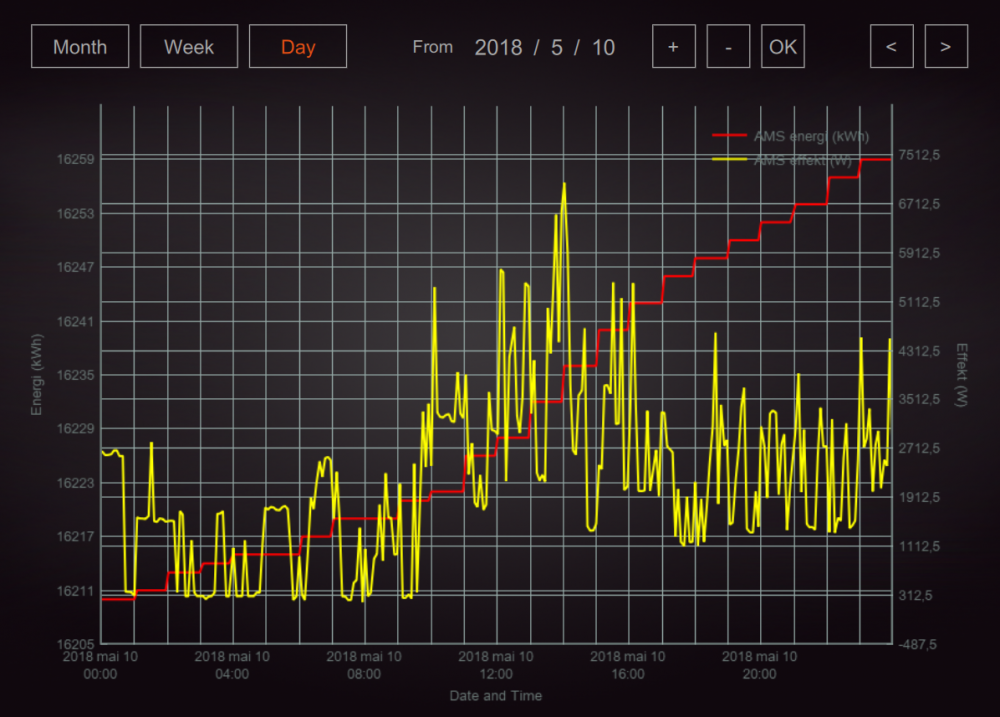Increase the date with plus button
This screenshot has height=717, width=1000.
click(674, 47)
